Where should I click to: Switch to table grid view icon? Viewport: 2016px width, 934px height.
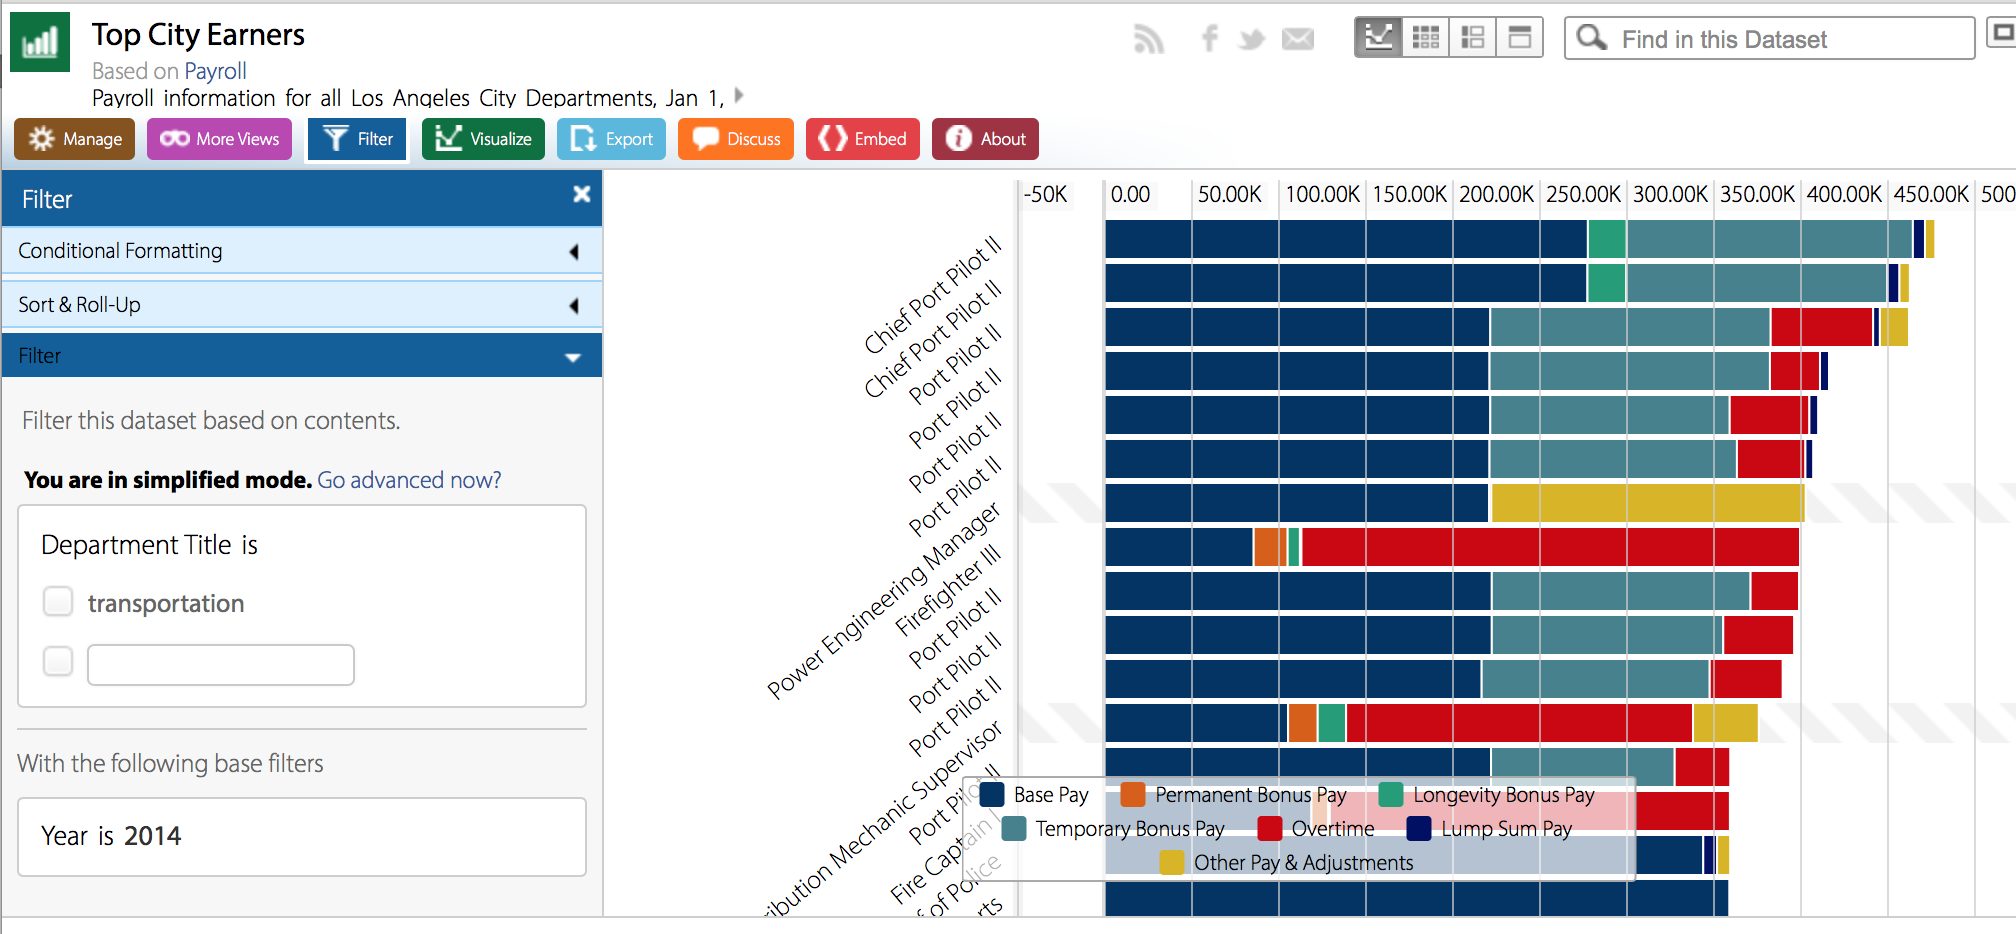point(1425,38)
